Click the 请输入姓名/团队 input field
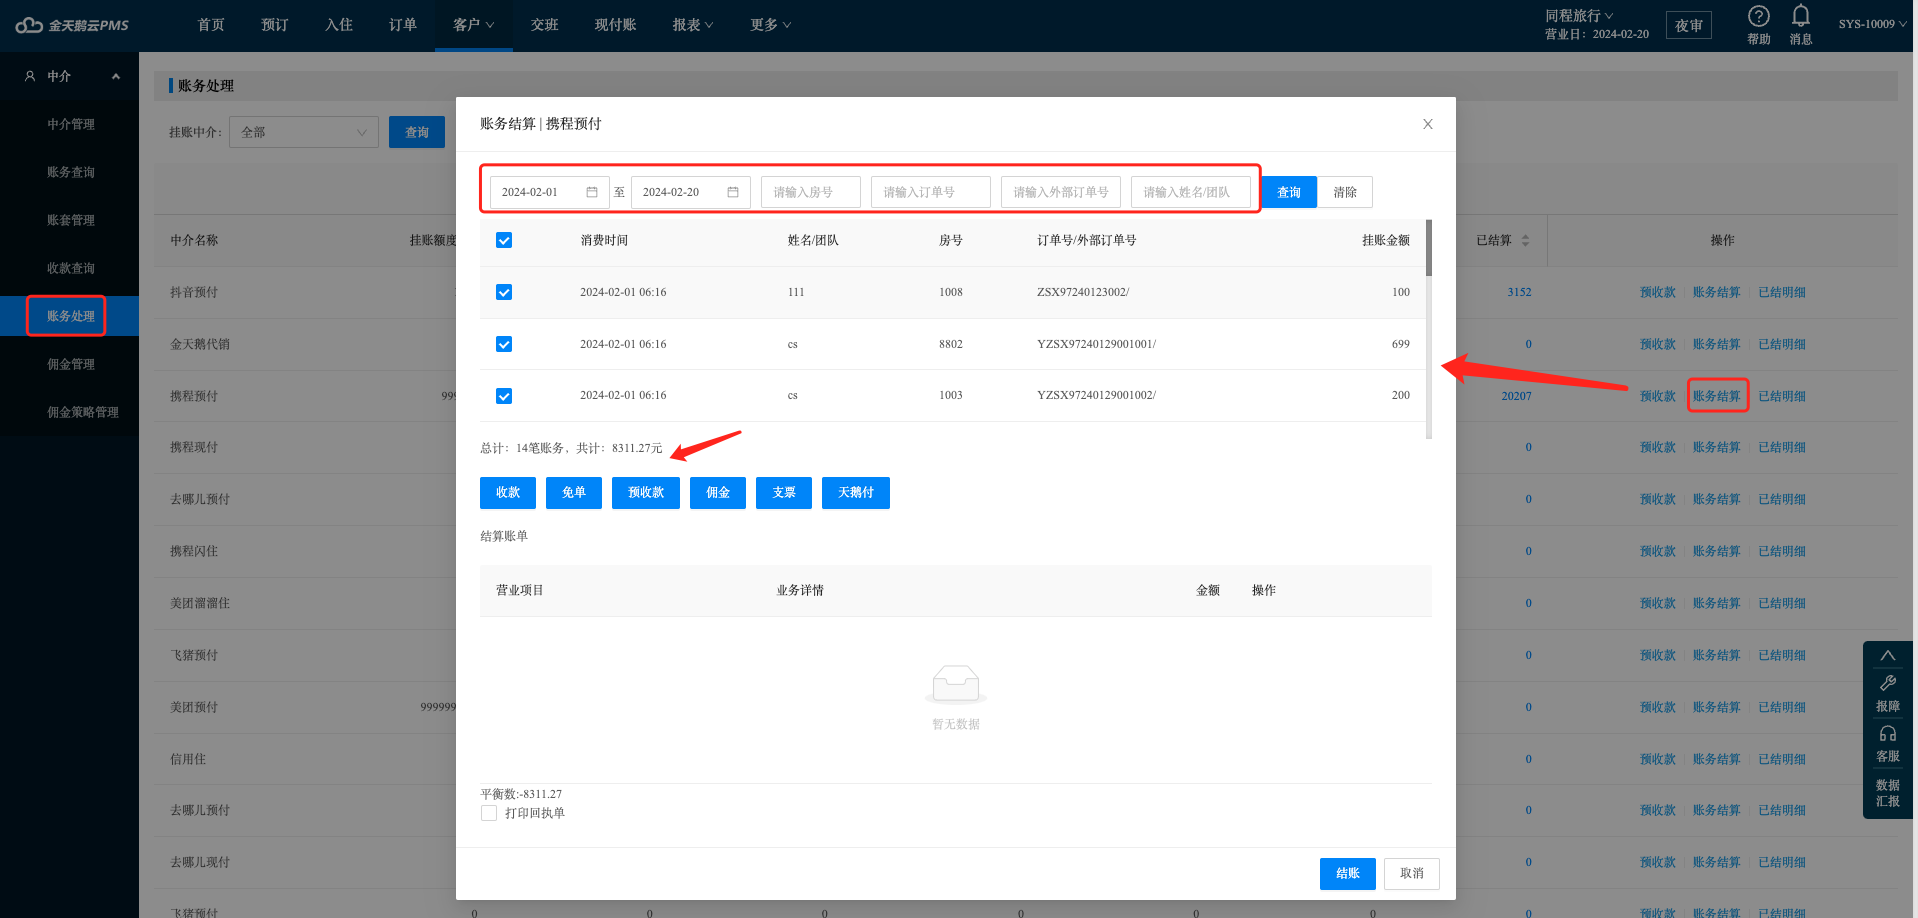The width and height of the screenshot is (1918, 918). click(1191, 192)
